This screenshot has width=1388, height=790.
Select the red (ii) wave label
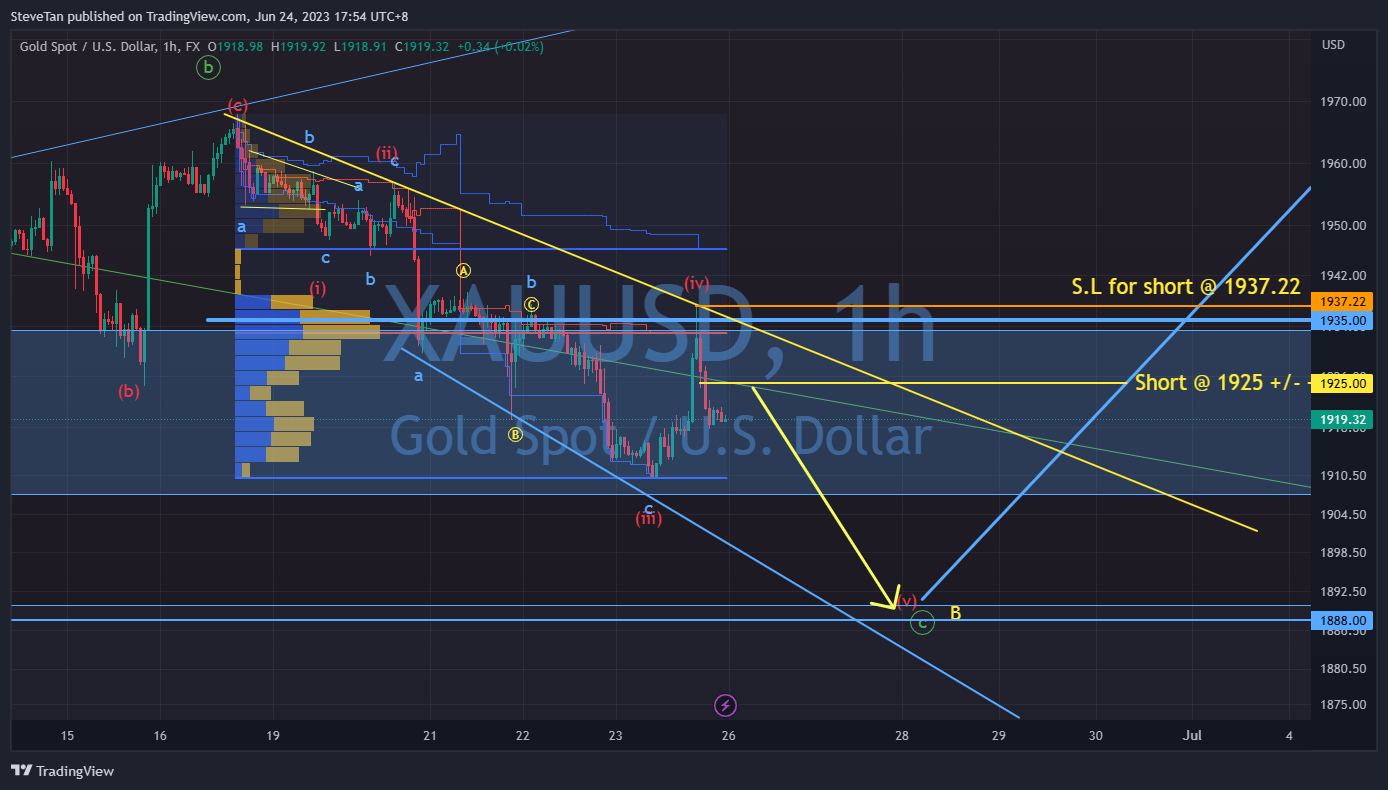tap(385, 153)
